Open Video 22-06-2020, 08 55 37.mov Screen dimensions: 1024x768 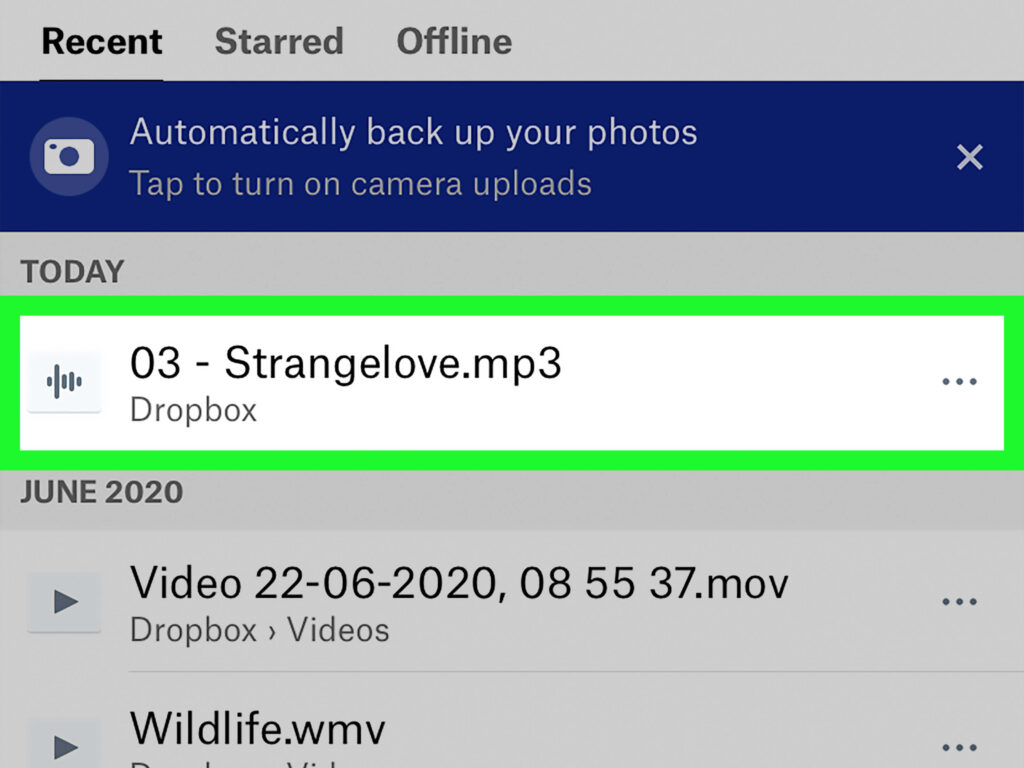[459, 582]
